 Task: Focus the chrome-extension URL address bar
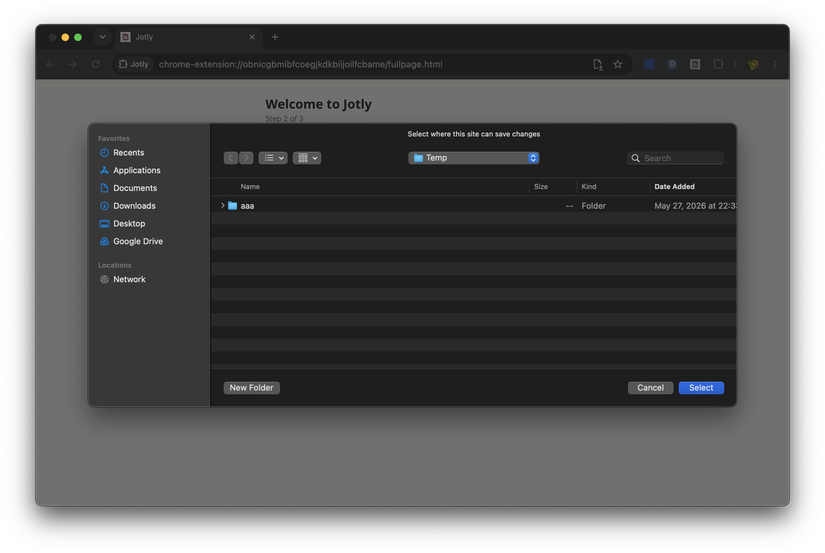pyautogui.click(x=300, y=64)
